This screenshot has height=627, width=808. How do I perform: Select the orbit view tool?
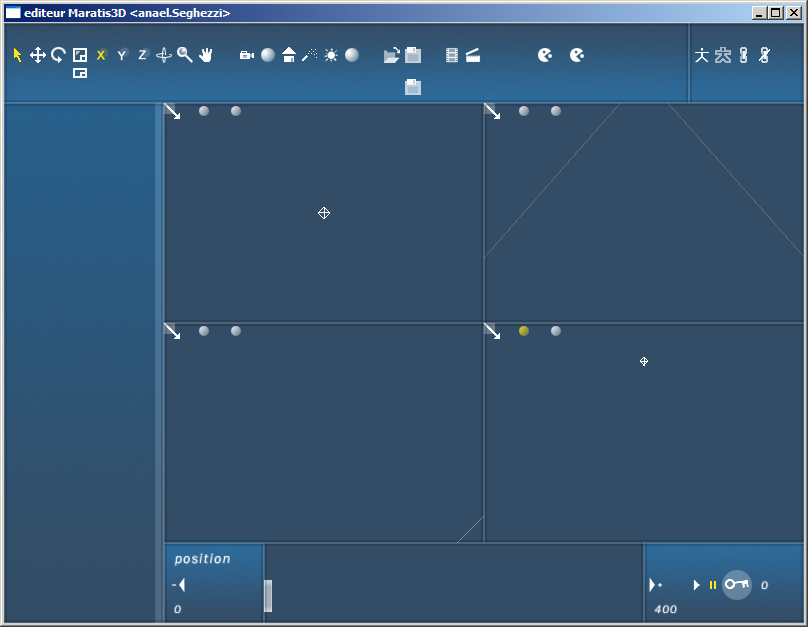(164, 55)
